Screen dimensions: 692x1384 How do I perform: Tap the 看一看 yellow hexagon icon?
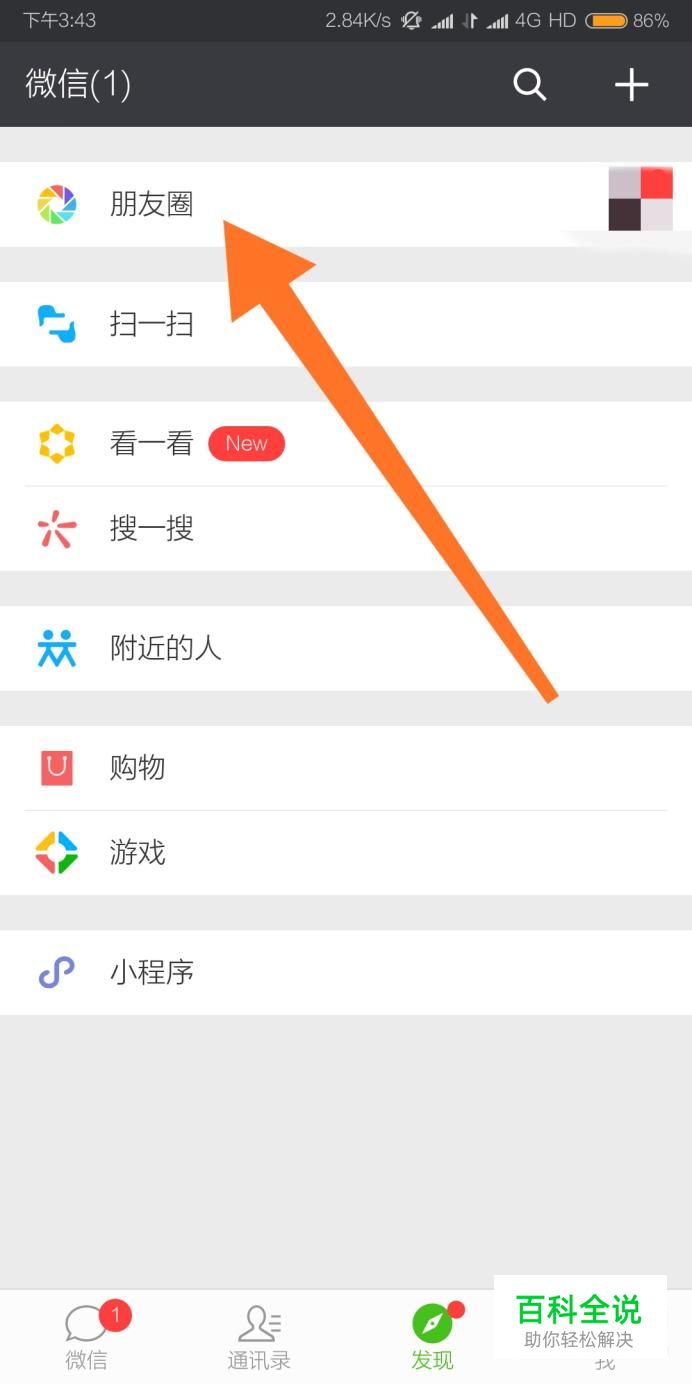point(57,444)
